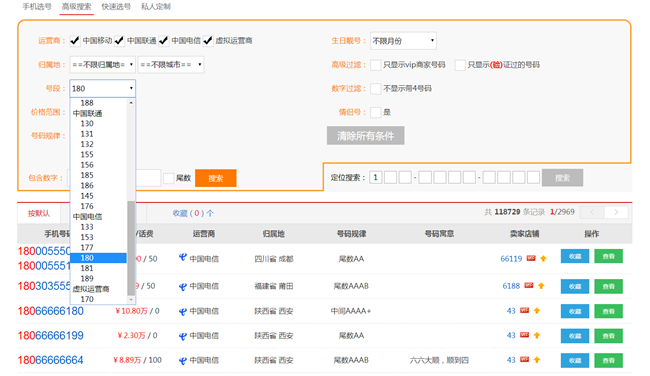The width and height of the screenshot is (650, 376).
Task: Pick highlighted 180 option in list
Action: (98, 258)
